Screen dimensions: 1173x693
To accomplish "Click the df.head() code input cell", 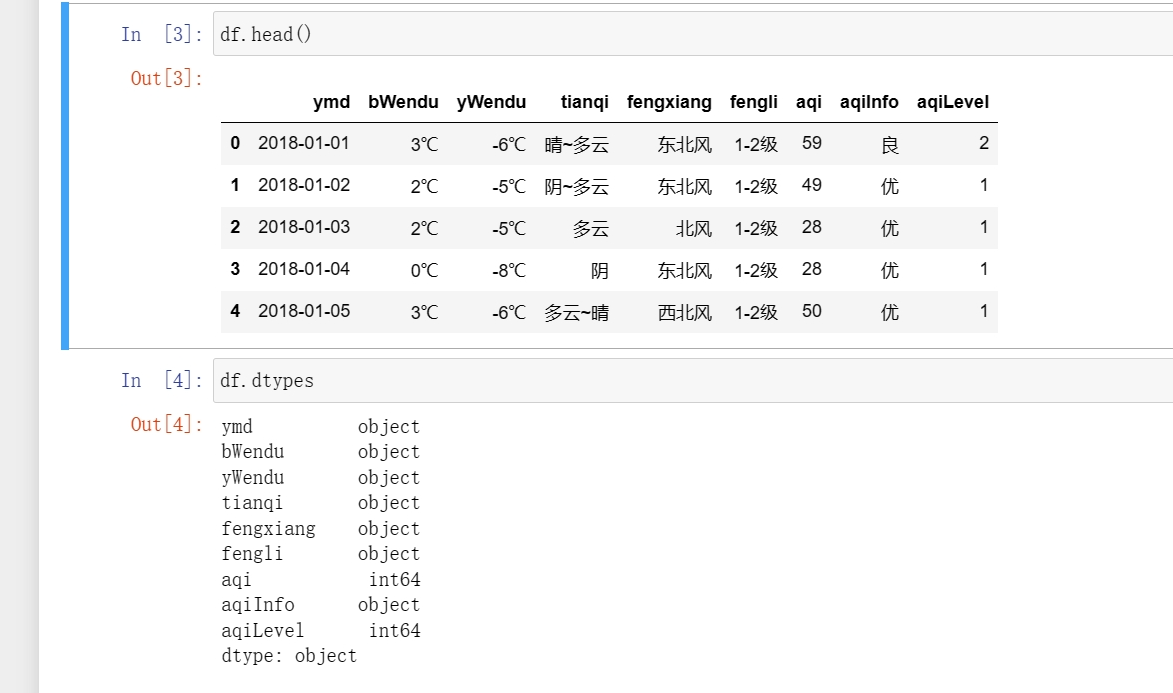I will (690, 35).
